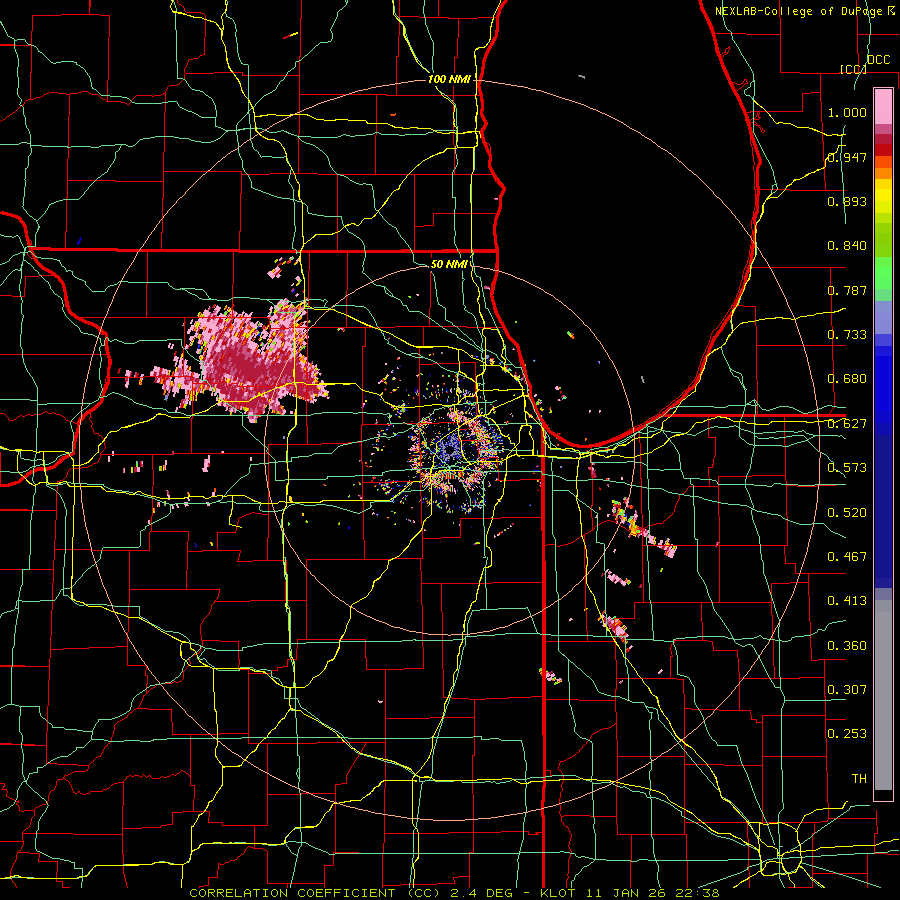Click the NEXLAB-College of DuPage label
The height and width of the screenshot is (900, 900).
(x=798, y=11)
